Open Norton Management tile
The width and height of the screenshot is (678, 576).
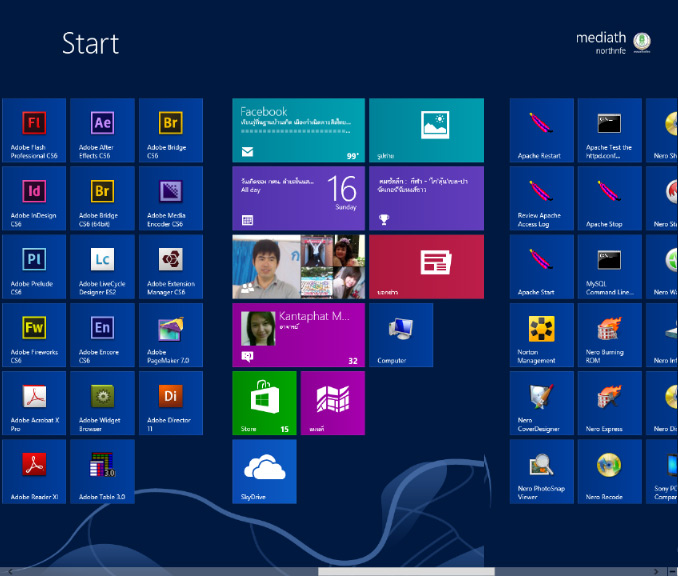point(542,335)
